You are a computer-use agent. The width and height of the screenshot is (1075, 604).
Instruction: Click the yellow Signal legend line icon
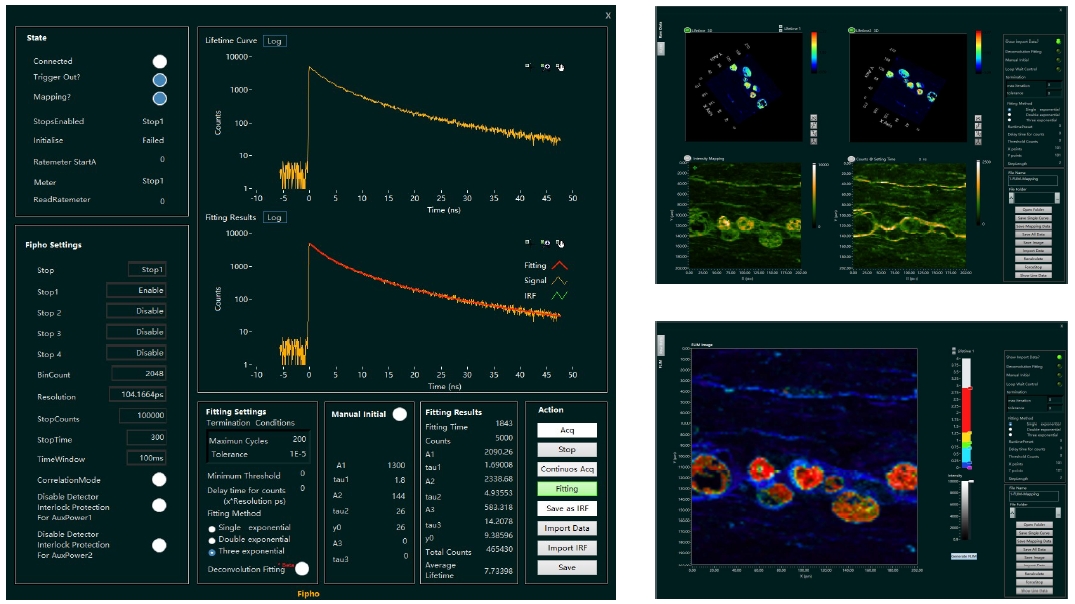[562, 282]
